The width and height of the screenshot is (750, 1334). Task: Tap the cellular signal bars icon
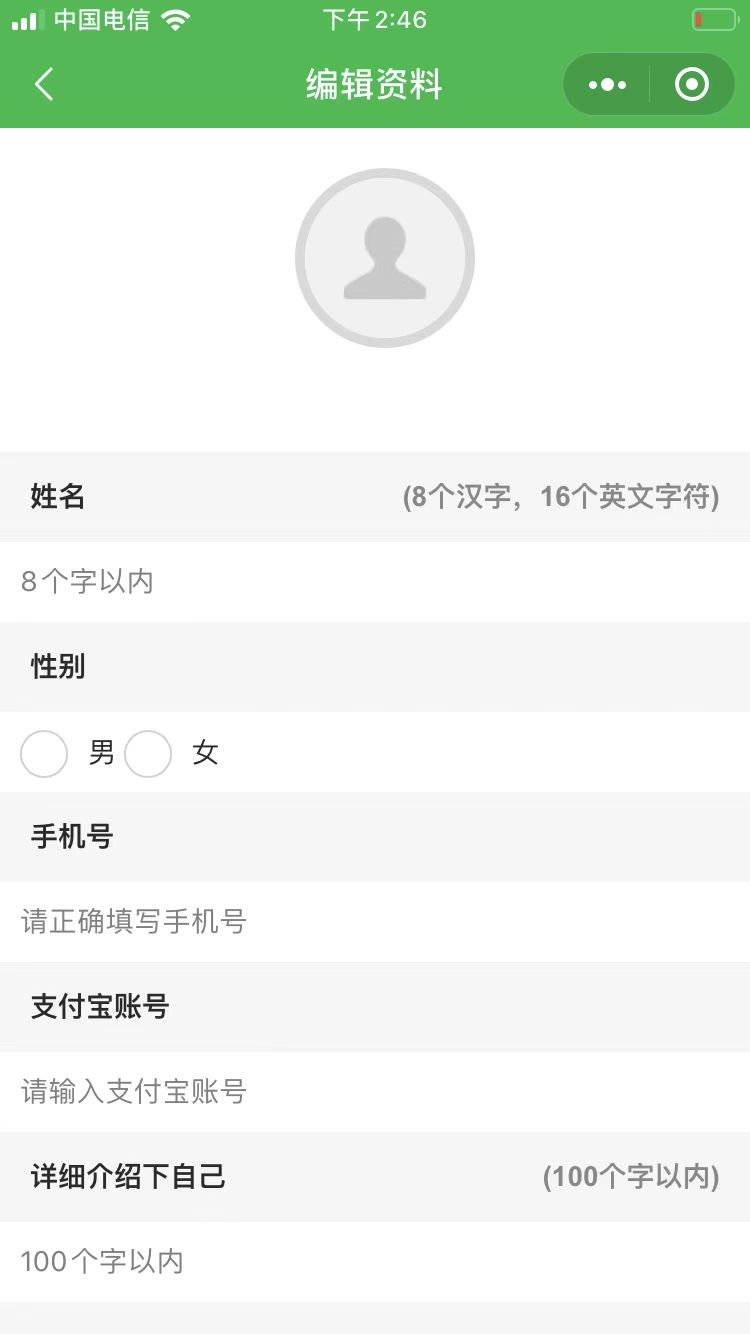pos(28,20)
